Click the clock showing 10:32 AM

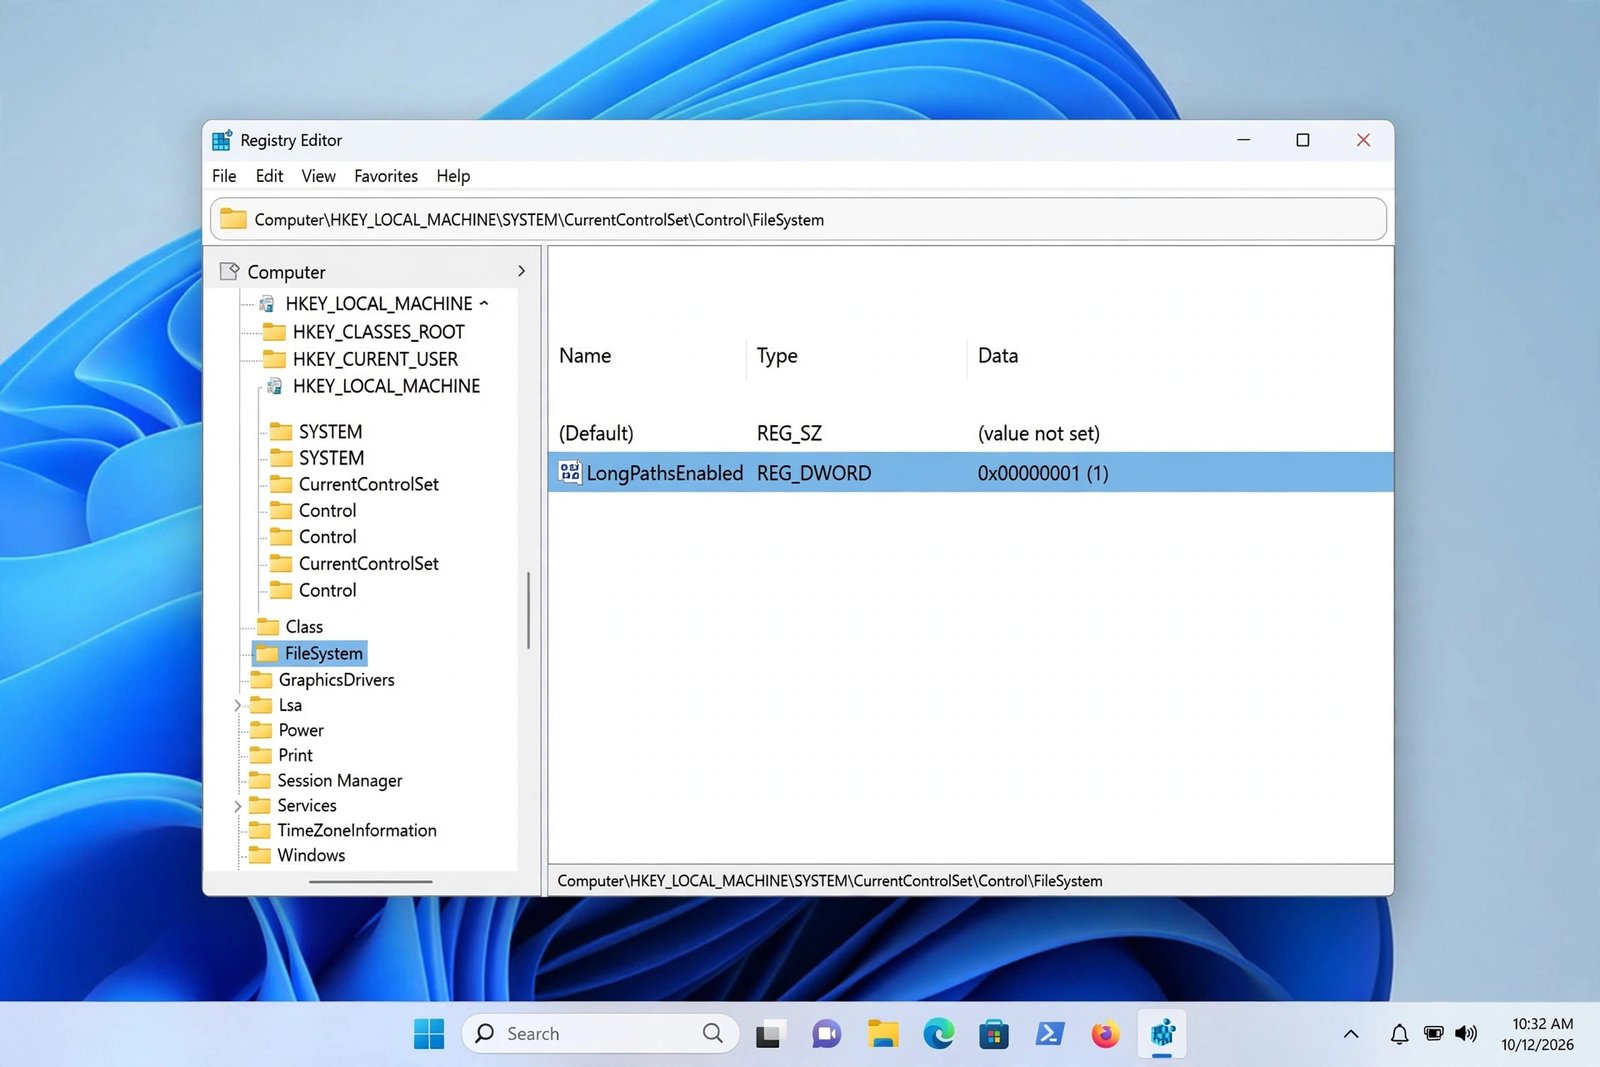[1542, 1024]
